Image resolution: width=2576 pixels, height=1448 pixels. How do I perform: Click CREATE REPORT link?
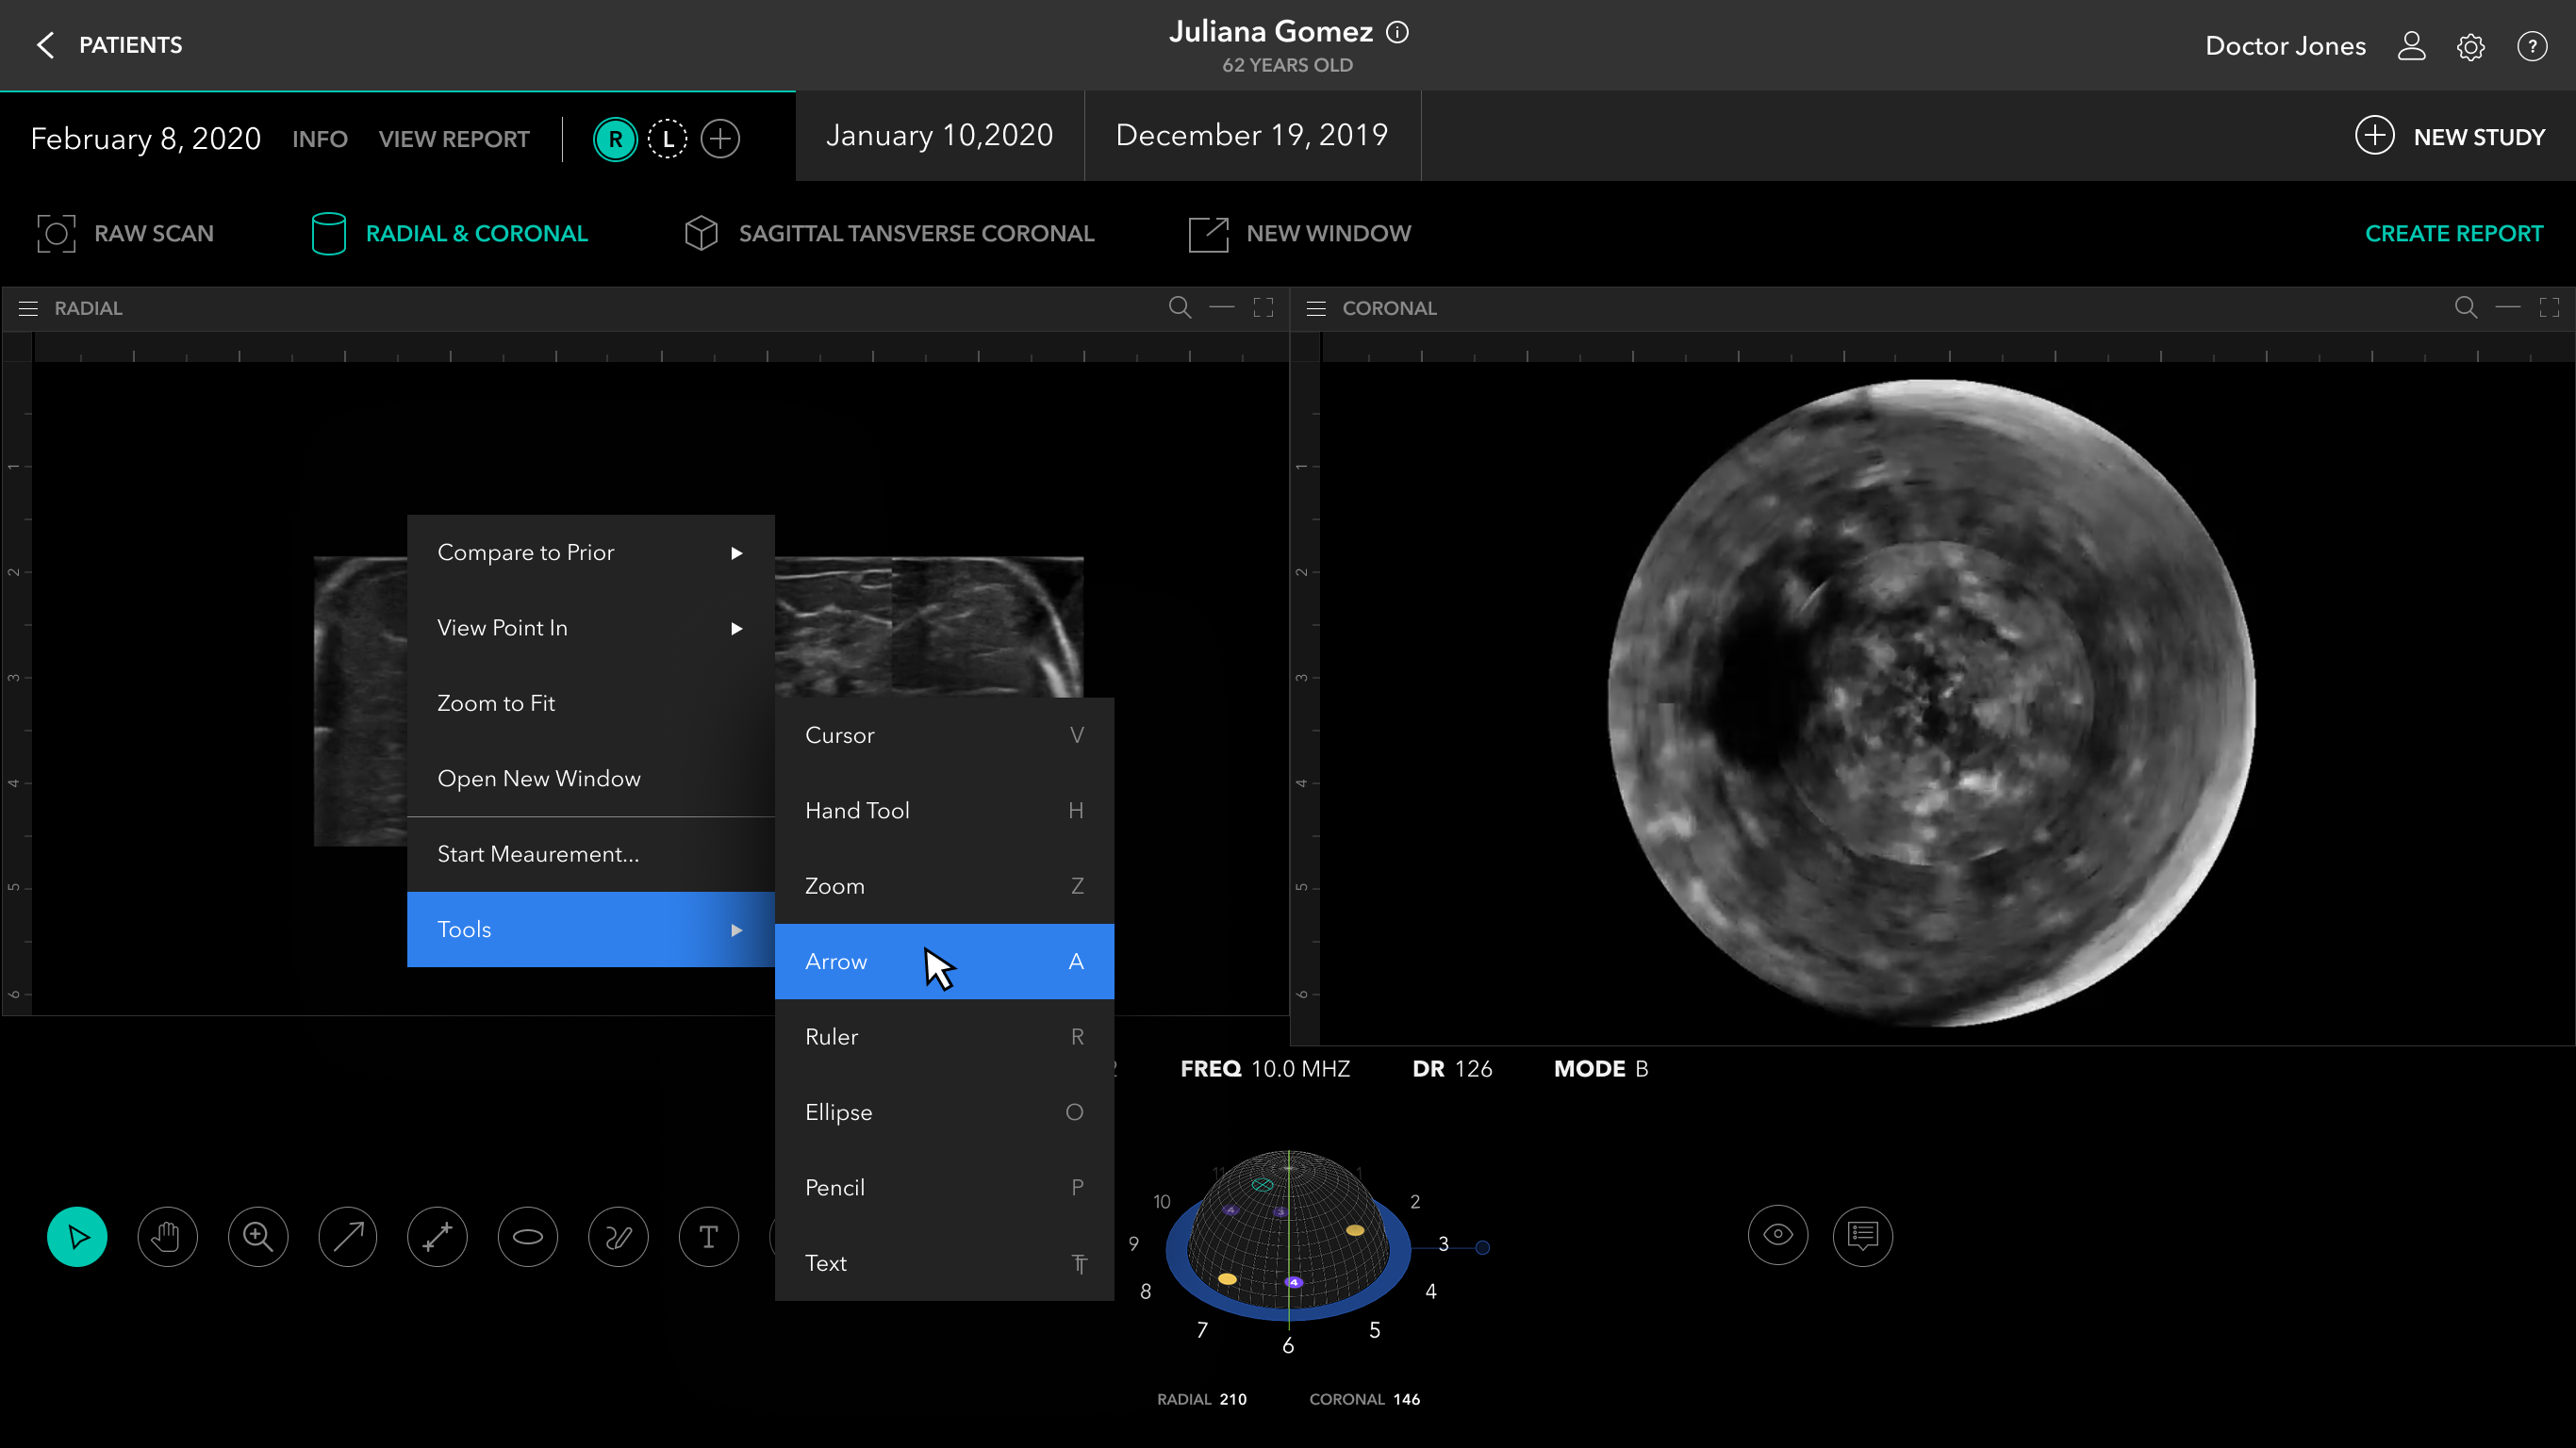coord(2453,233)
